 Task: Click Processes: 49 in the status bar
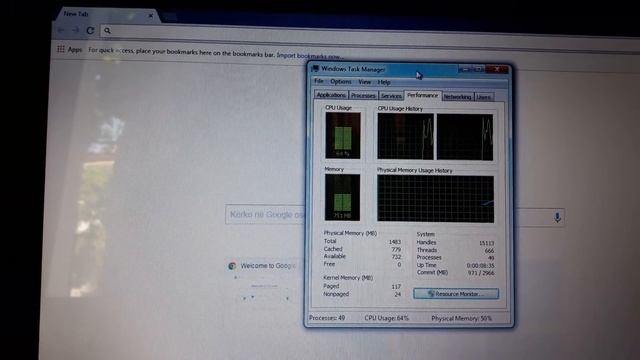(x=327, y=318)
